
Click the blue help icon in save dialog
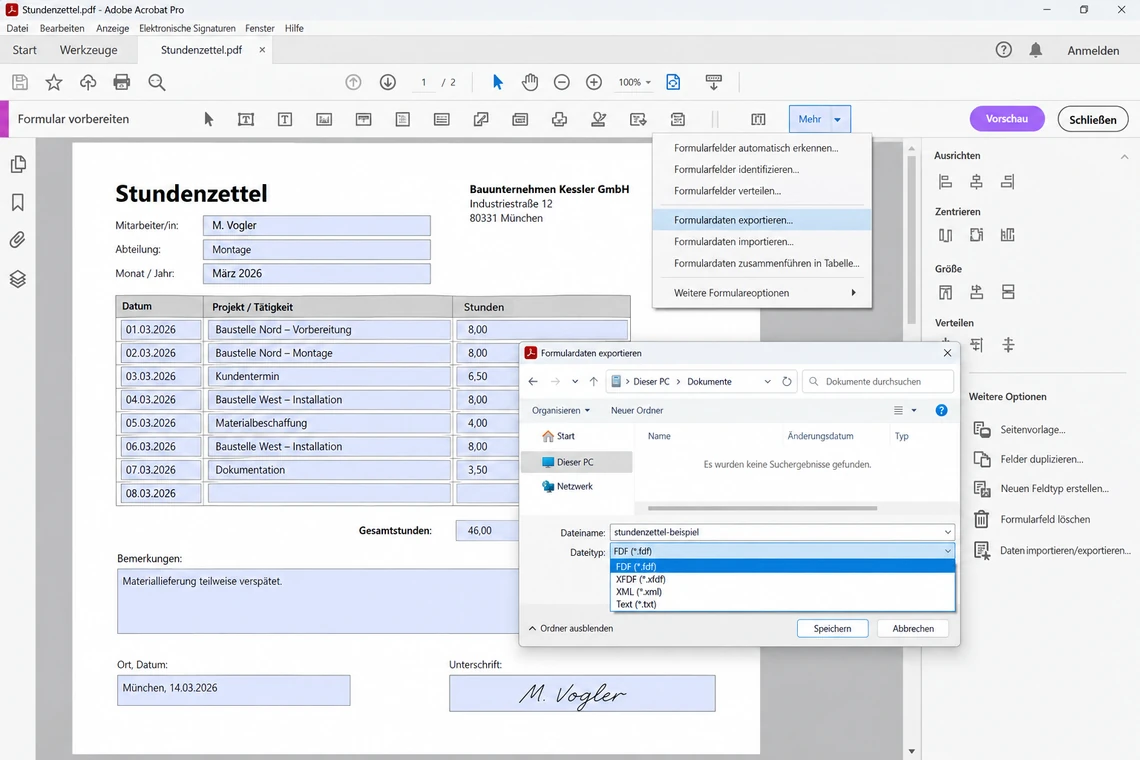point(942,410)
